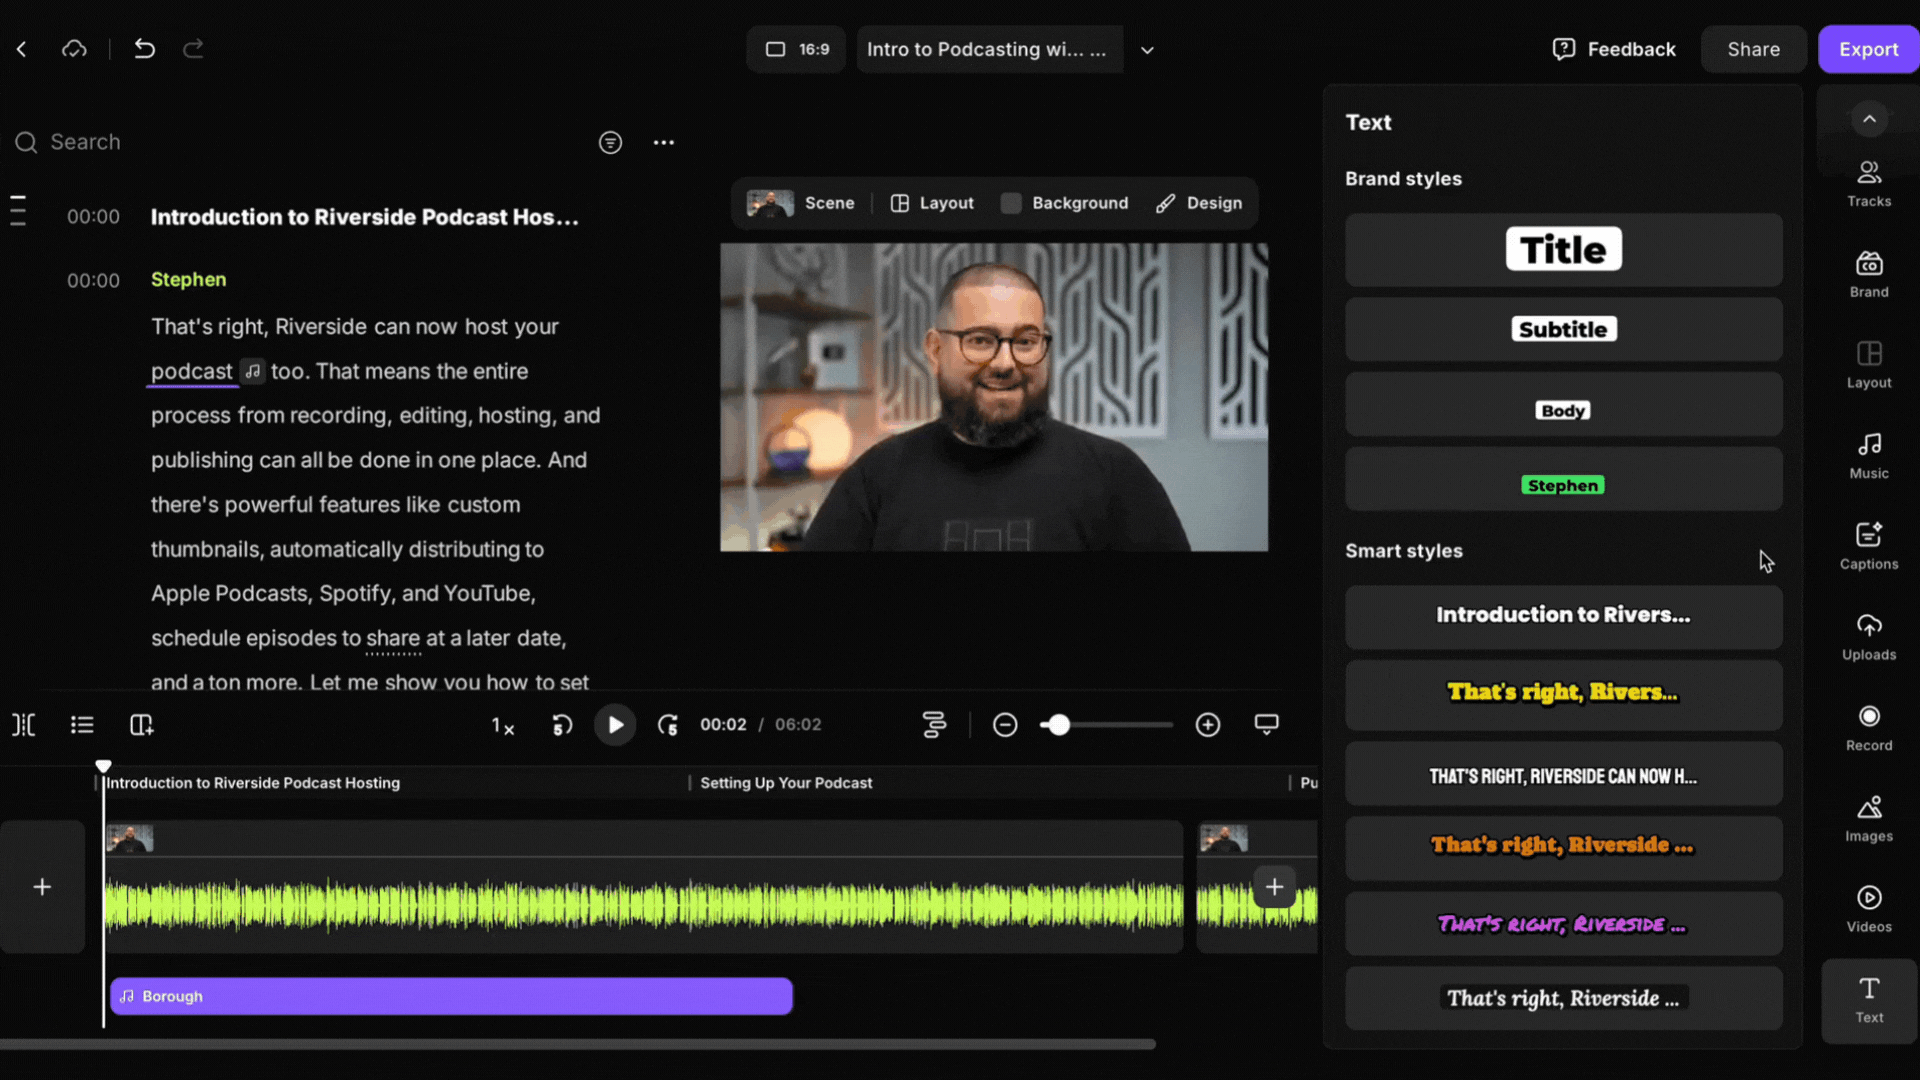Undo the last edit
Screen dimensions: 1920x1080
pyautogui.click(x=144, y=49)
